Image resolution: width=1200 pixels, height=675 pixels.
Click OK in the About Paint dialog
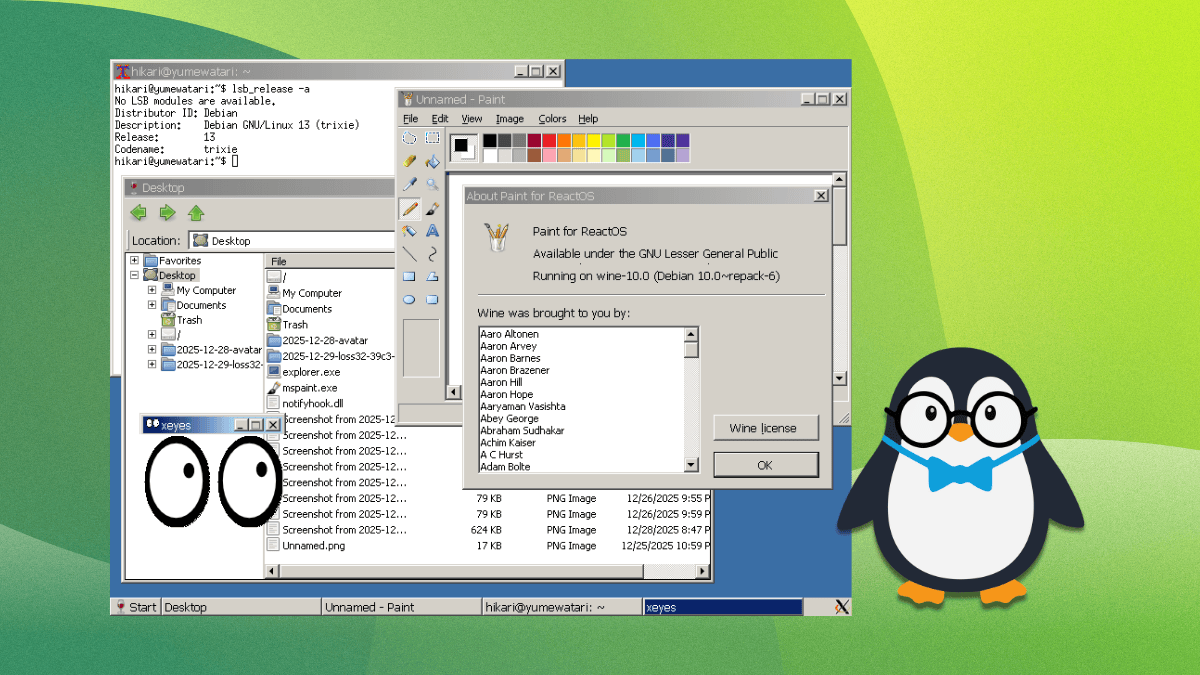coord(766,464)
